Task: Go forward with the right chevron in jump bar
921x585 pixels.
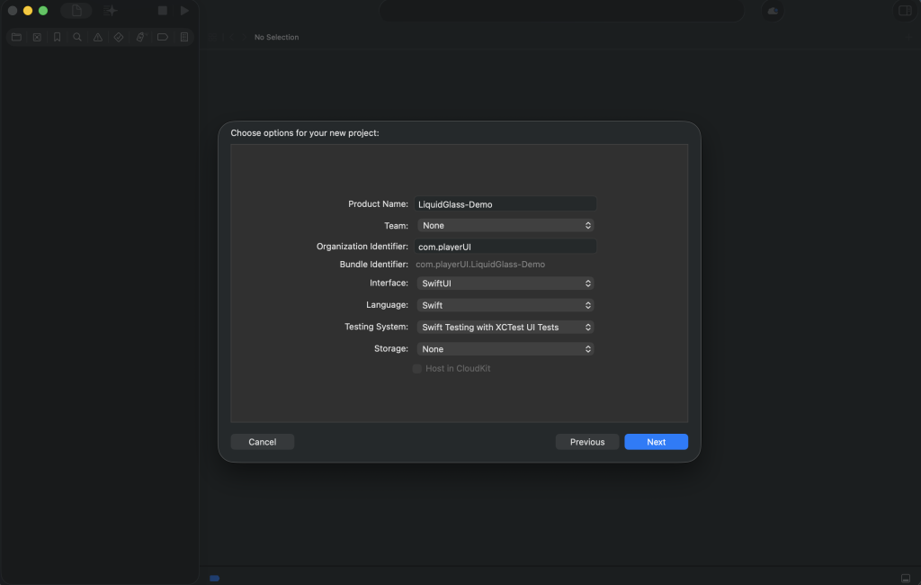Action: point(244,37)
